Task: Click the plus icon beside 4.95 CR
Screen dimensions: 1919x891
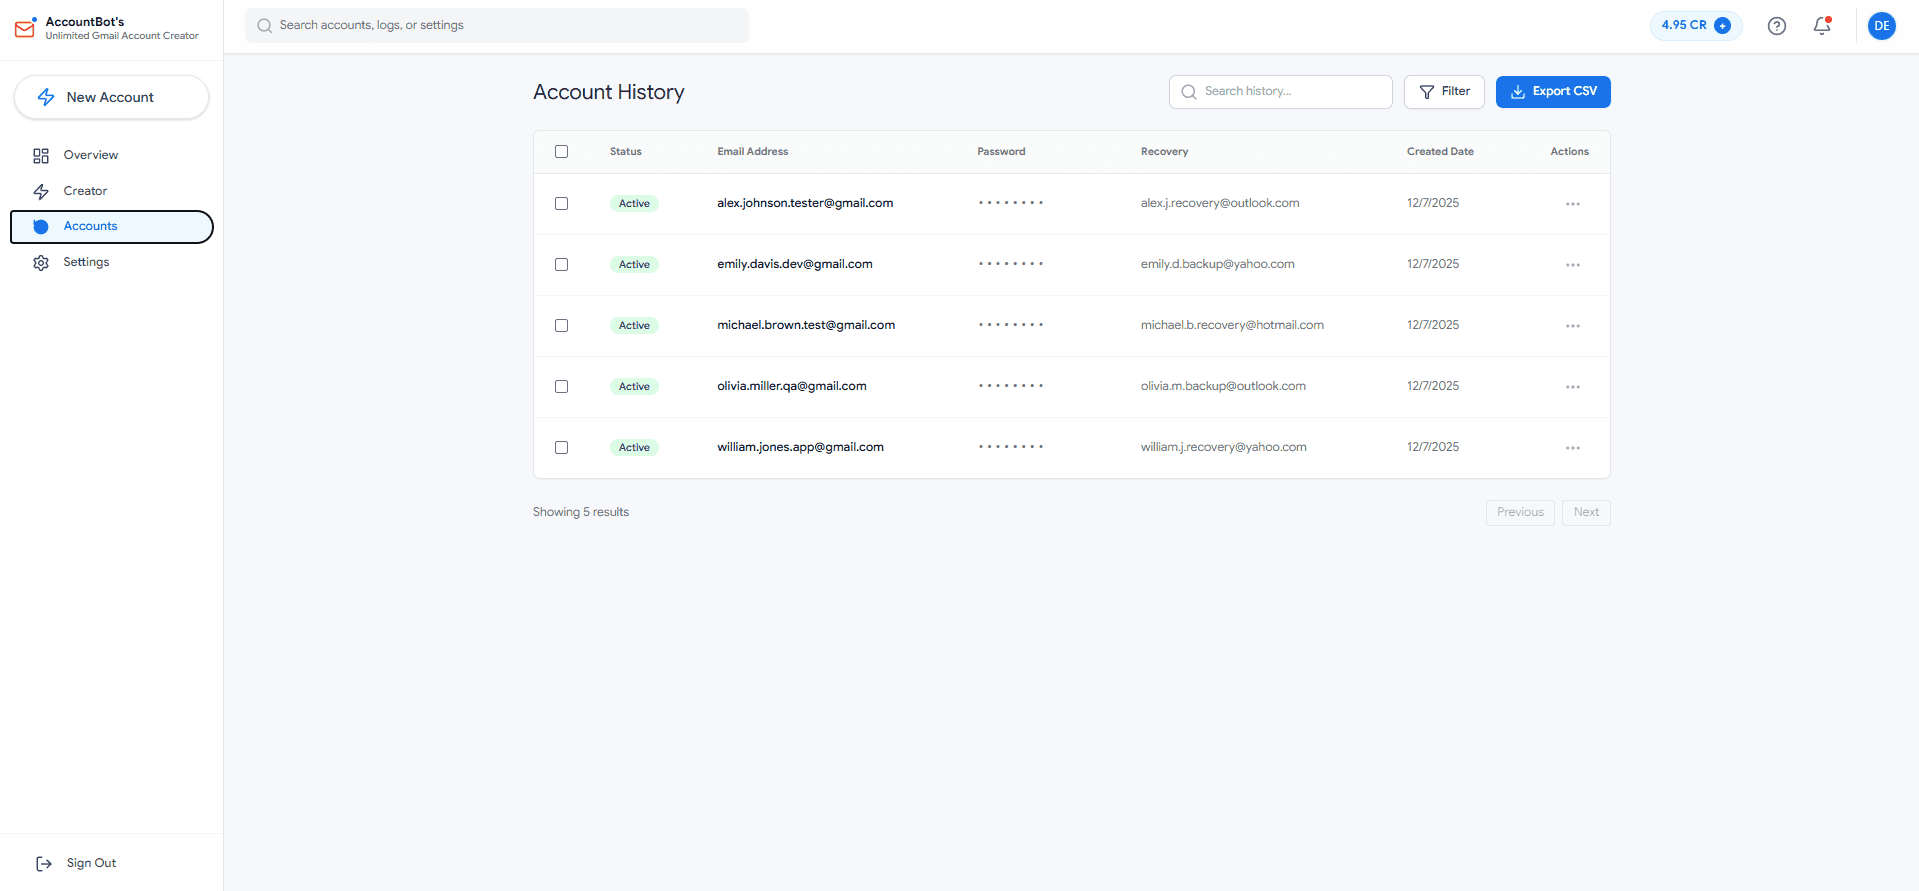Action: tap(1722, 26)
